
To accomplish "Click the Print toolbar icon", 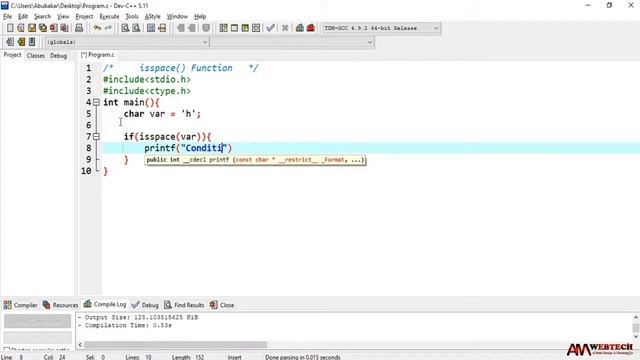I will 79,28.
